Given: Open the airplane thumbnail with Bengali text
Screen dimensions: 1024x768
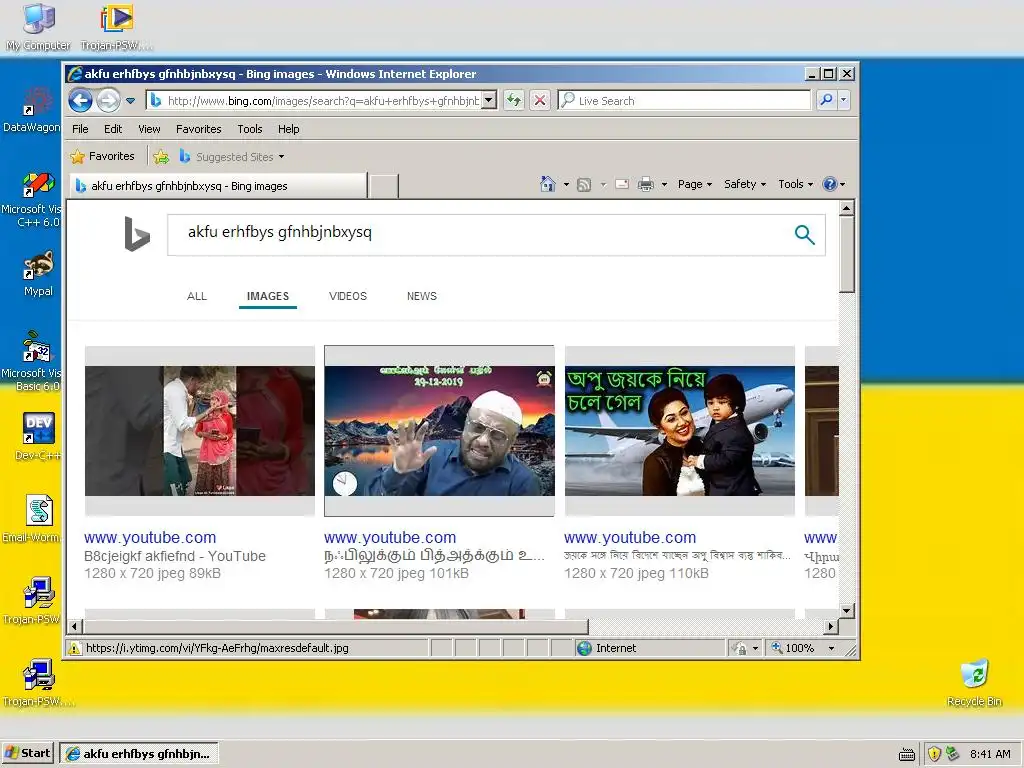Looking at the screenshot, I should coord(680,431).
